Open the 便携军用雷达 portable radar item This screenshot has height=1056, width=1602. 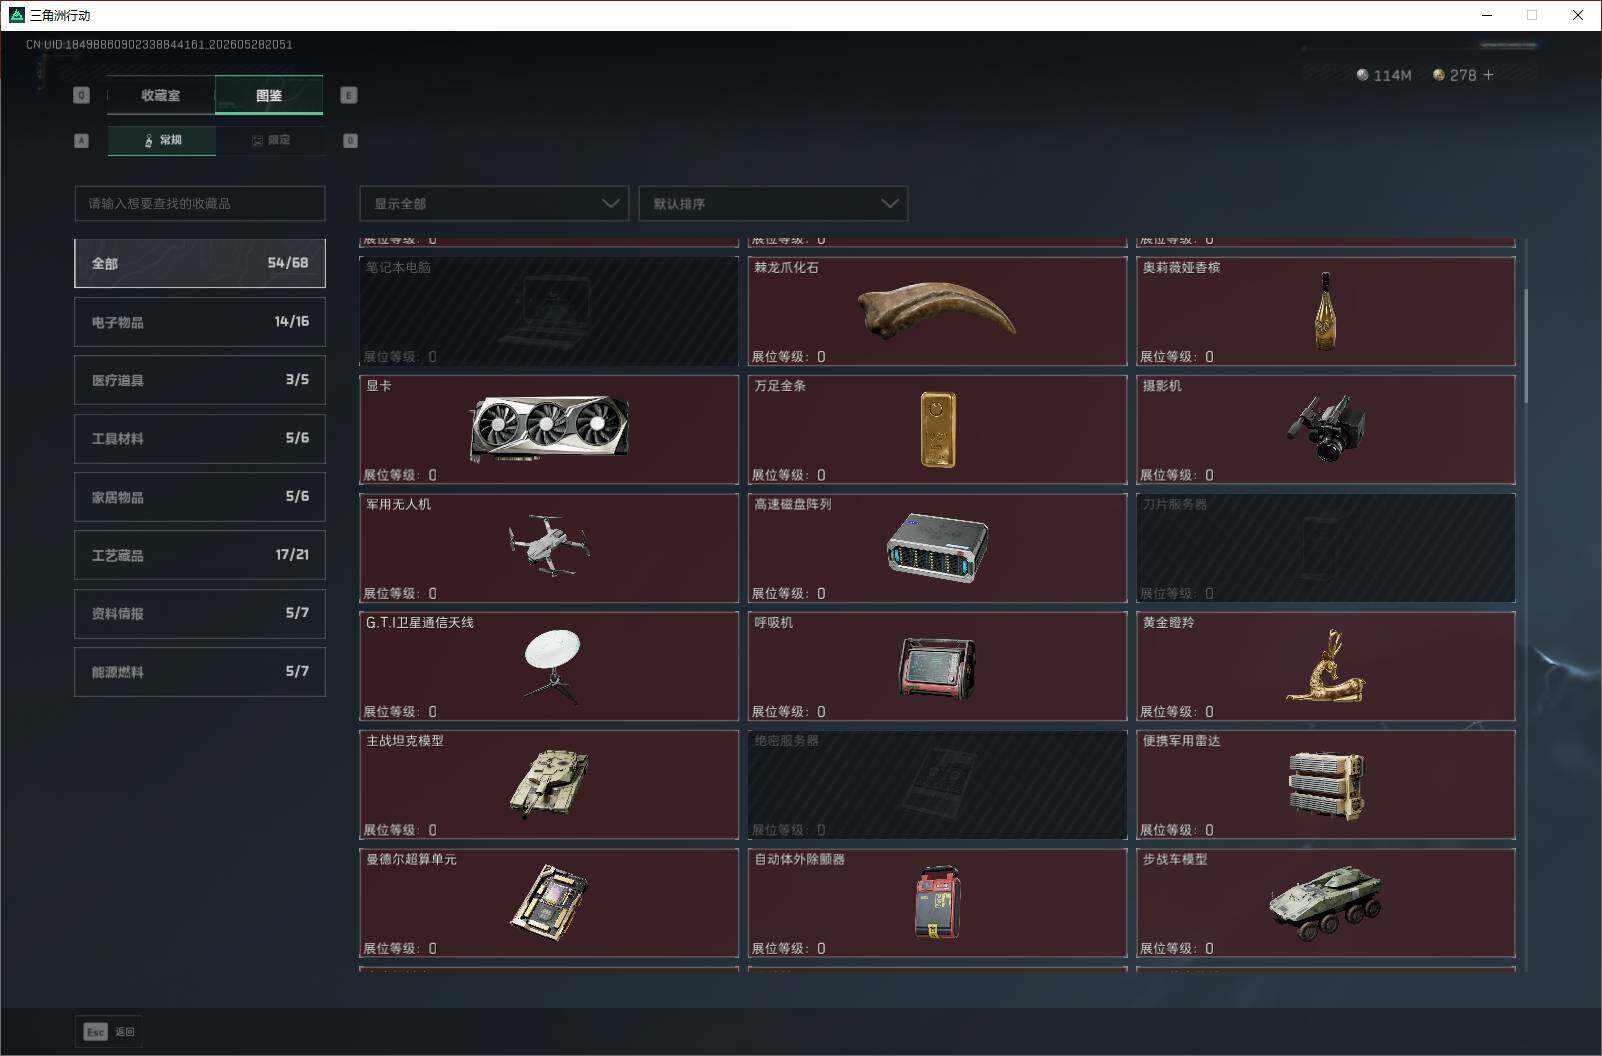click(1326, 785)
